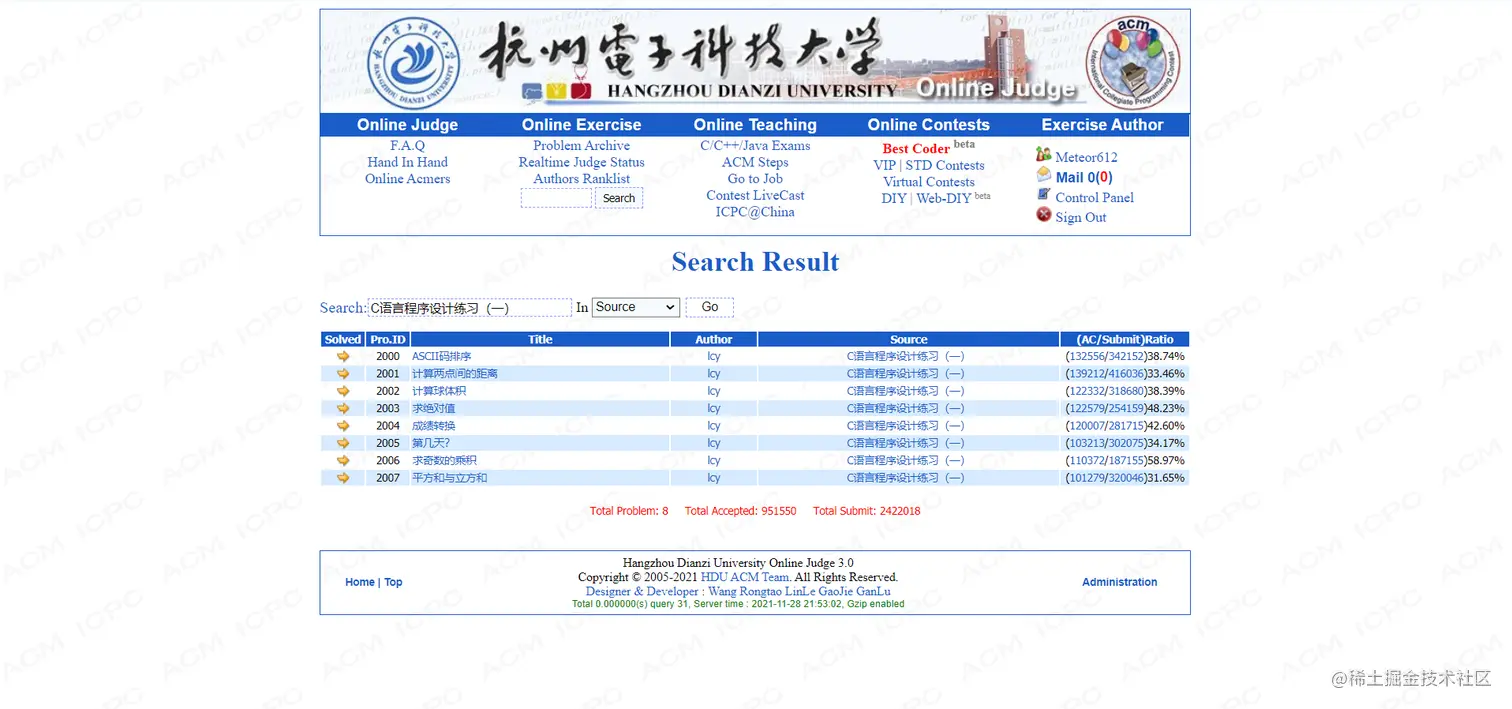Open problem titled 计算球体积
Image resolution: width=1512 pixels, height=709 pixels.
click(439, 391)
